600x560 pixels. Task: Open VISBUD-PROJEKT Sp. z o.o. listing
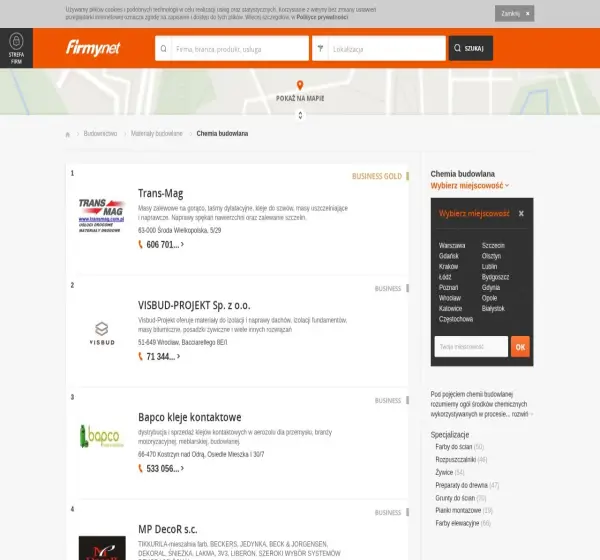pyautogui.click(x=194, y=305)
